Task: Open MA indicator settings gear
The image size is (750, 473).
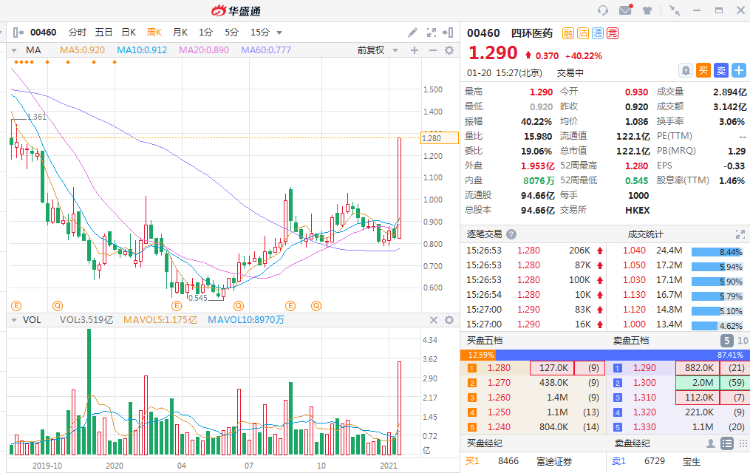Action: tap(449, 50)
